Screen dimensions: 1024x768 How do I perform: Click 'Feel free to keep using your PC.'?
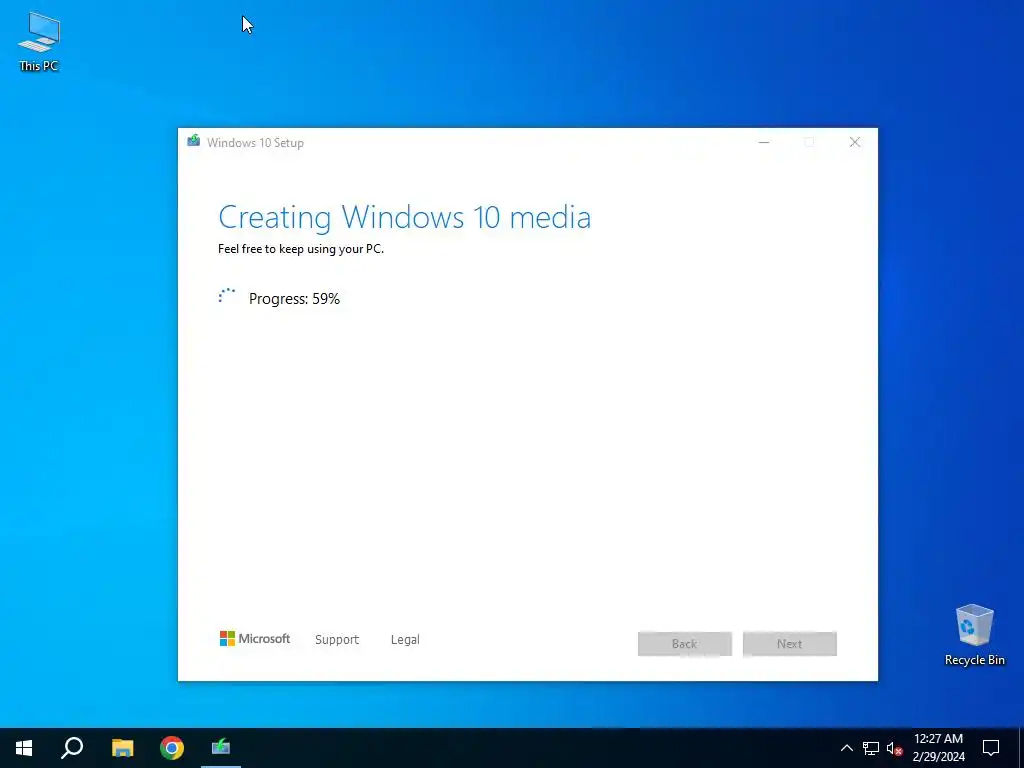[301, 249]
